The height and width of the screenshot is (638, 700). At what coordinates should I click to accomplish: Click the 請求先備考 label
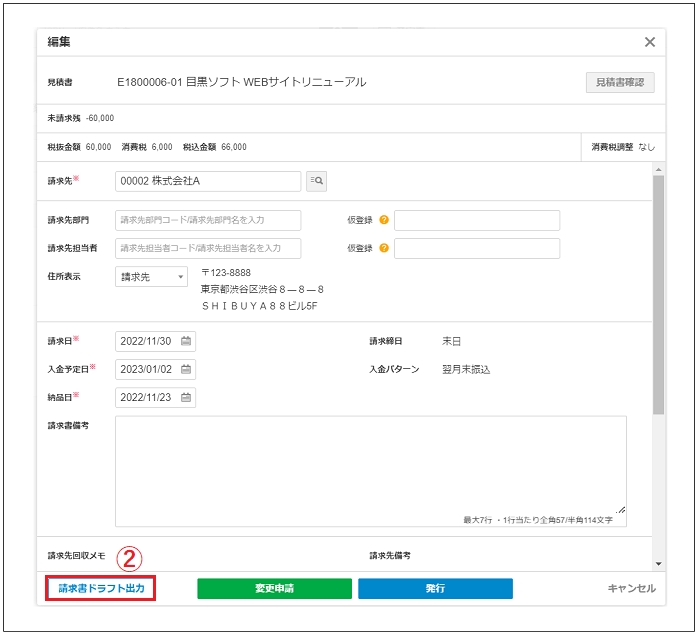(390, 556)
